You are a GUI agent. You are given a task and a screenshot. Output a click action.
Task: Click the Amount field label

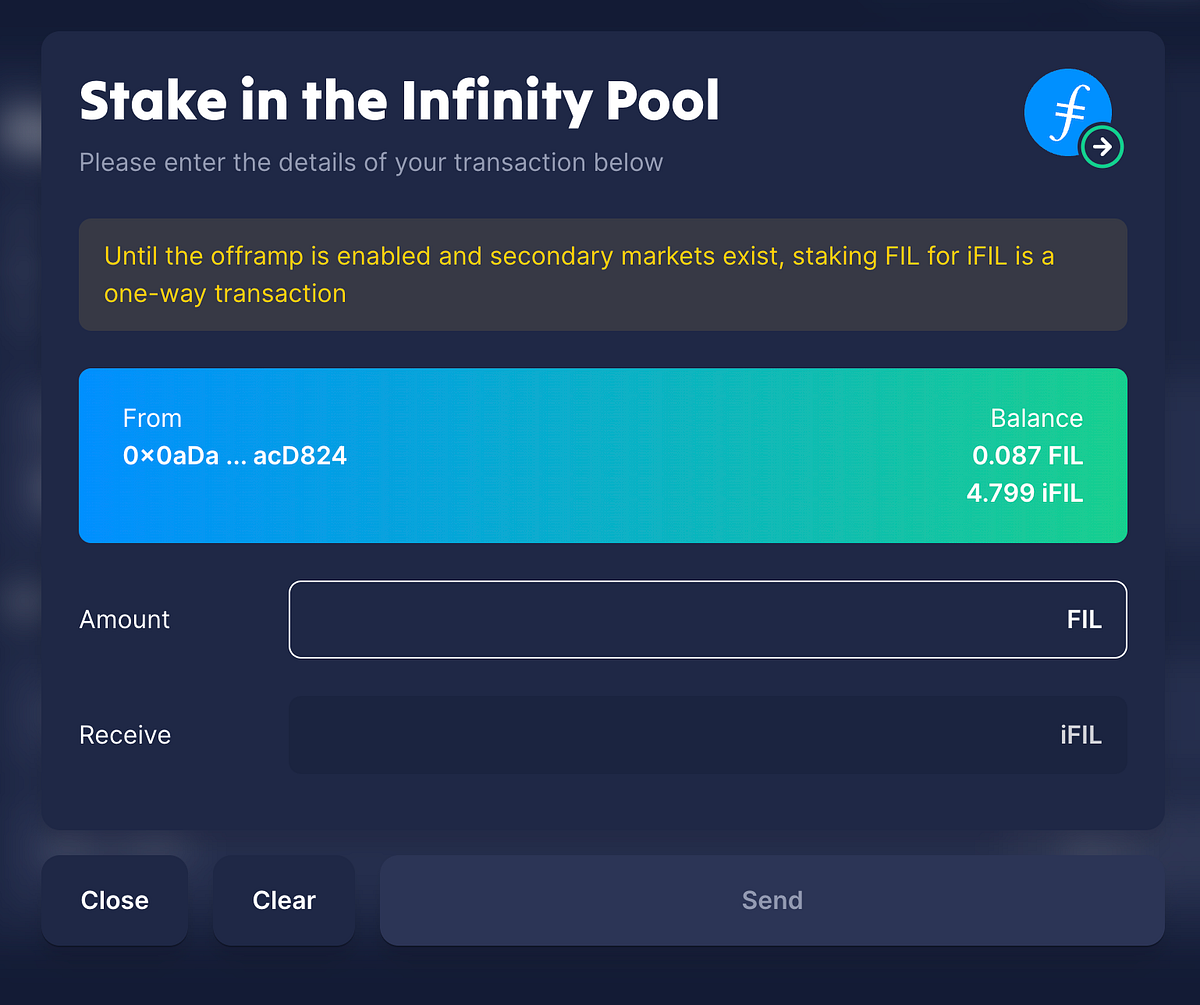coord(125,619)
